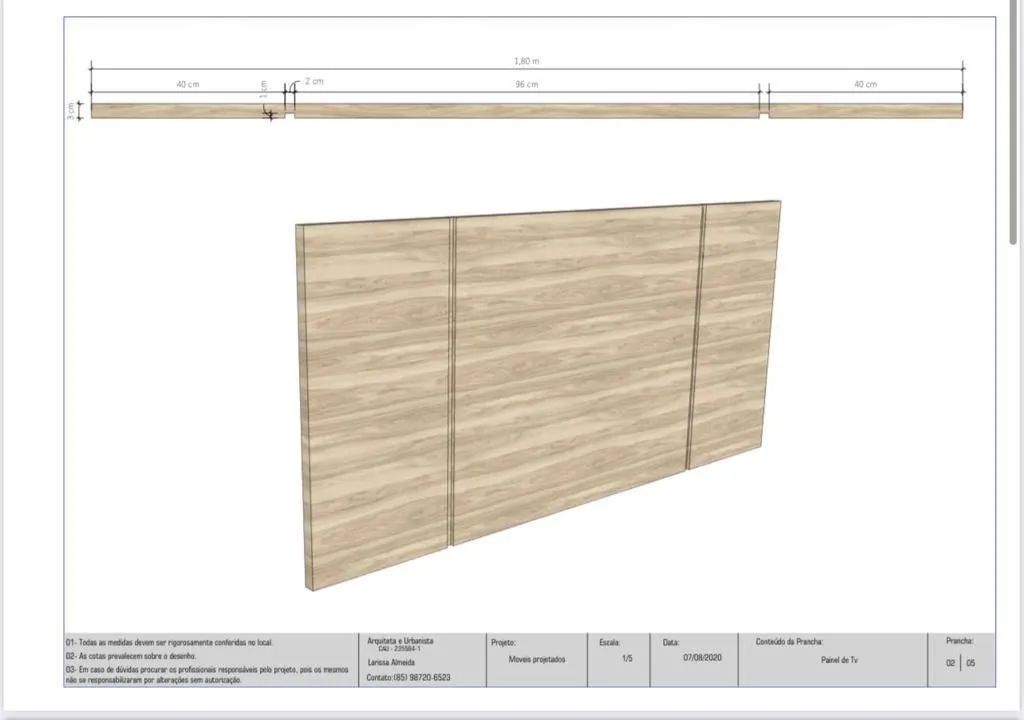This screenshot has height=720, width=1024.
Task: Click the 1,80 m total width dimension label
Action: point(526,61)
